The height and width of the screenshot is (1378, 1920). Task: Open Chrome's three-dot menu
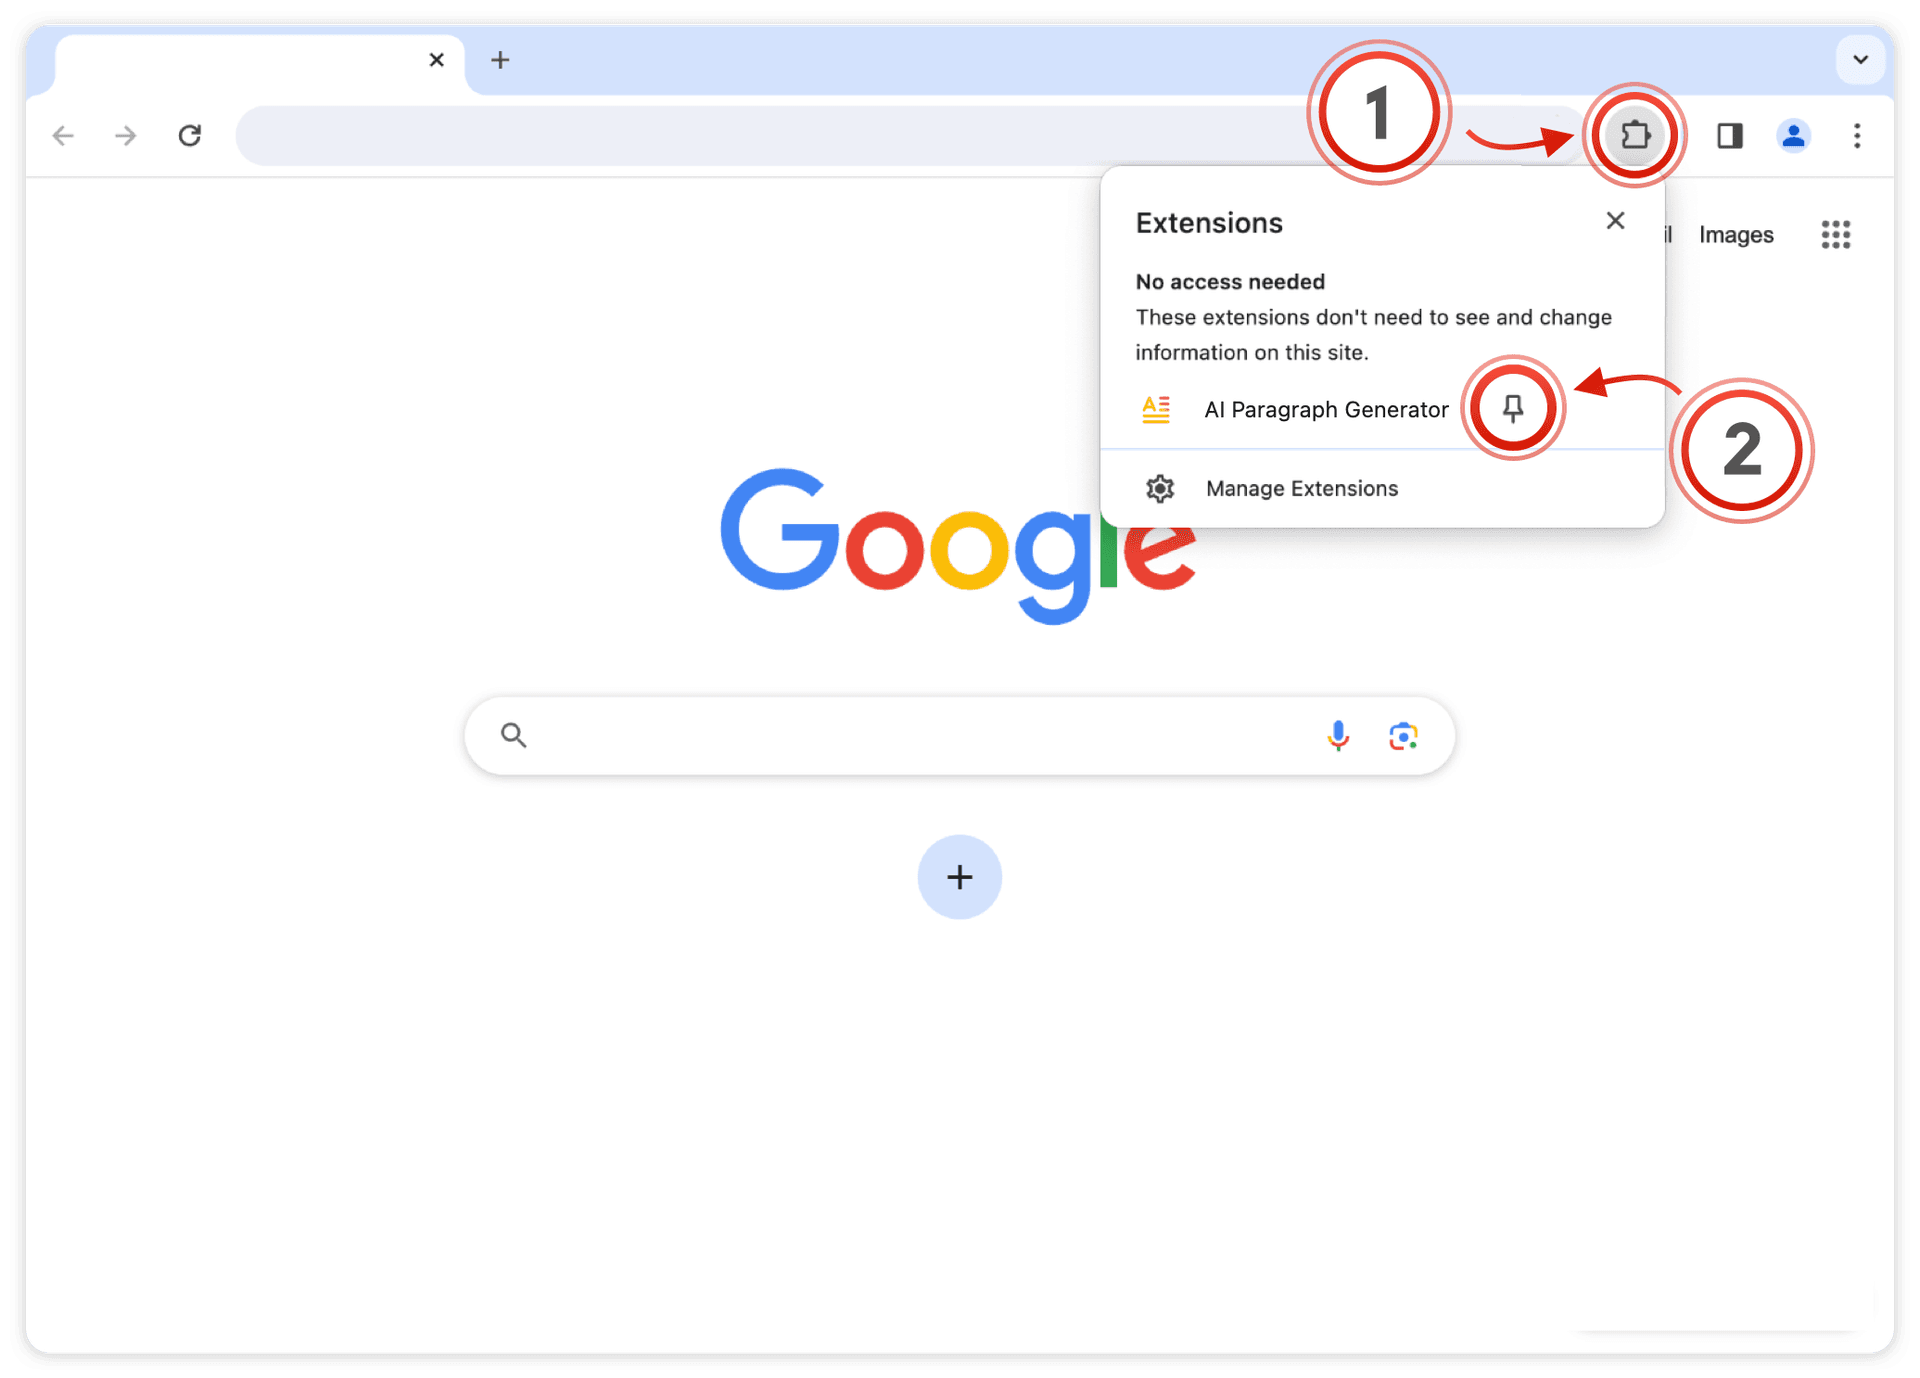tap(1857, 135)
